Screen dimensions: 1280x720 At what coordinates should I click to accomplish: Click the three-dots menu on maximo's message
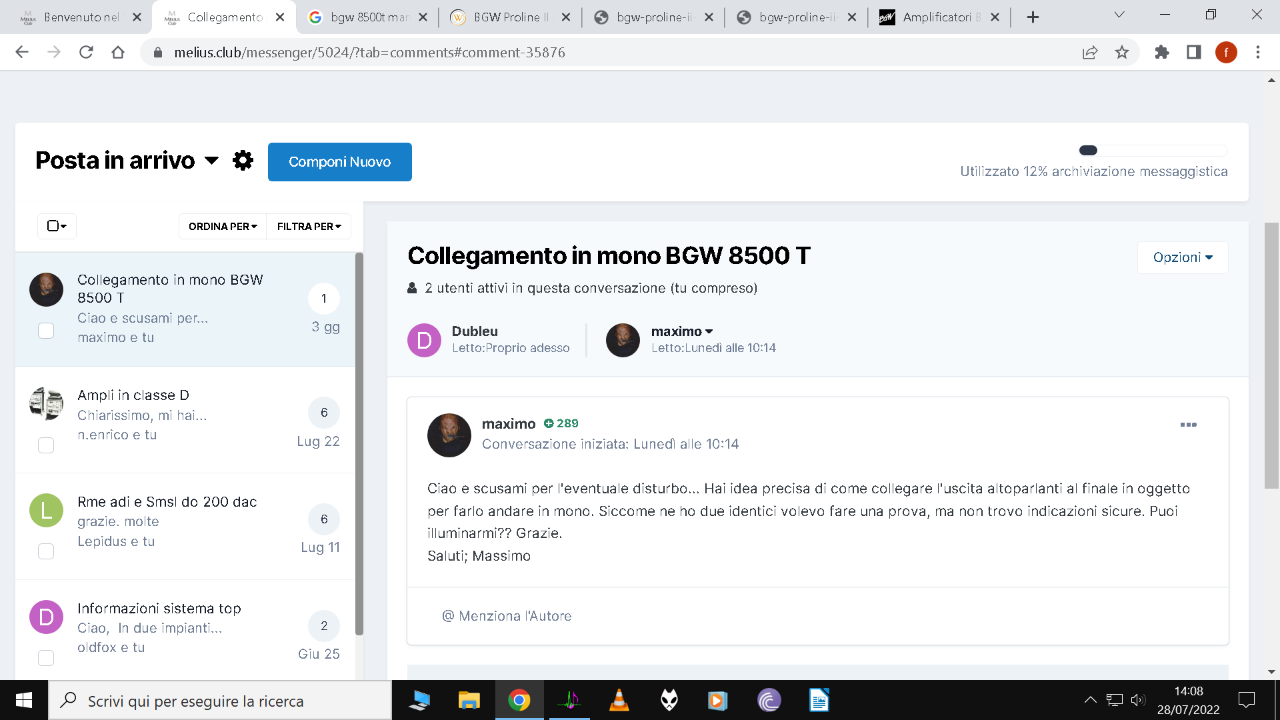(1188, 425)
